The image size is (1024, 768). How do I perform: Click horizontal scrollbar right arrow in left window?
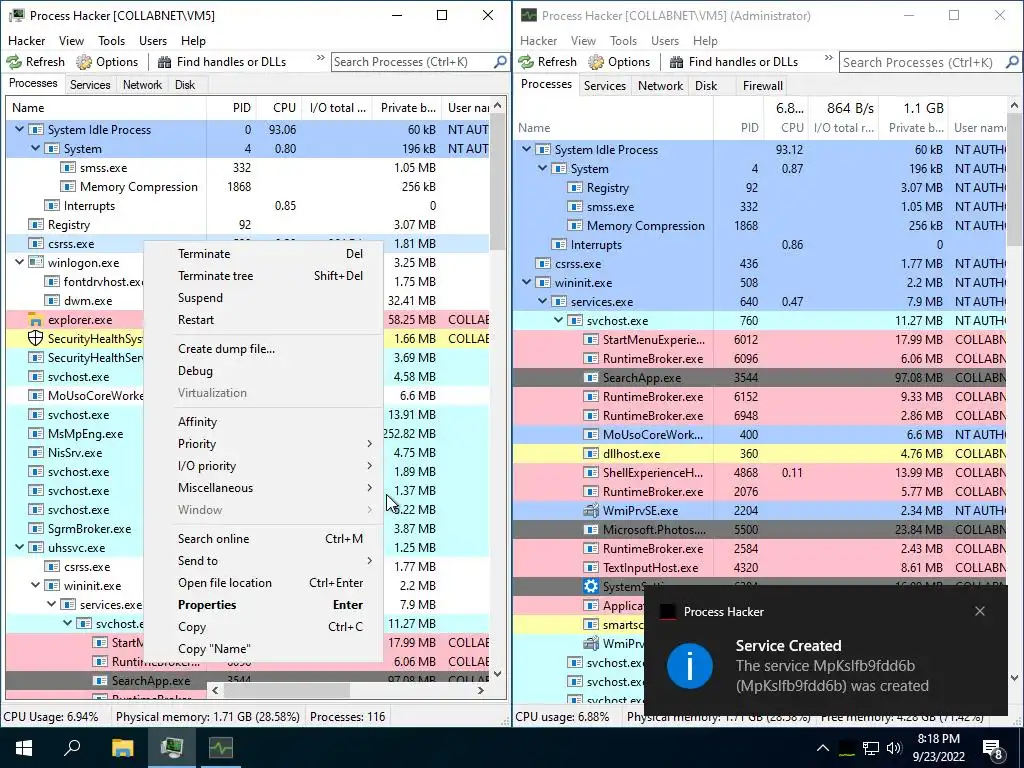[x=481, y=690]
